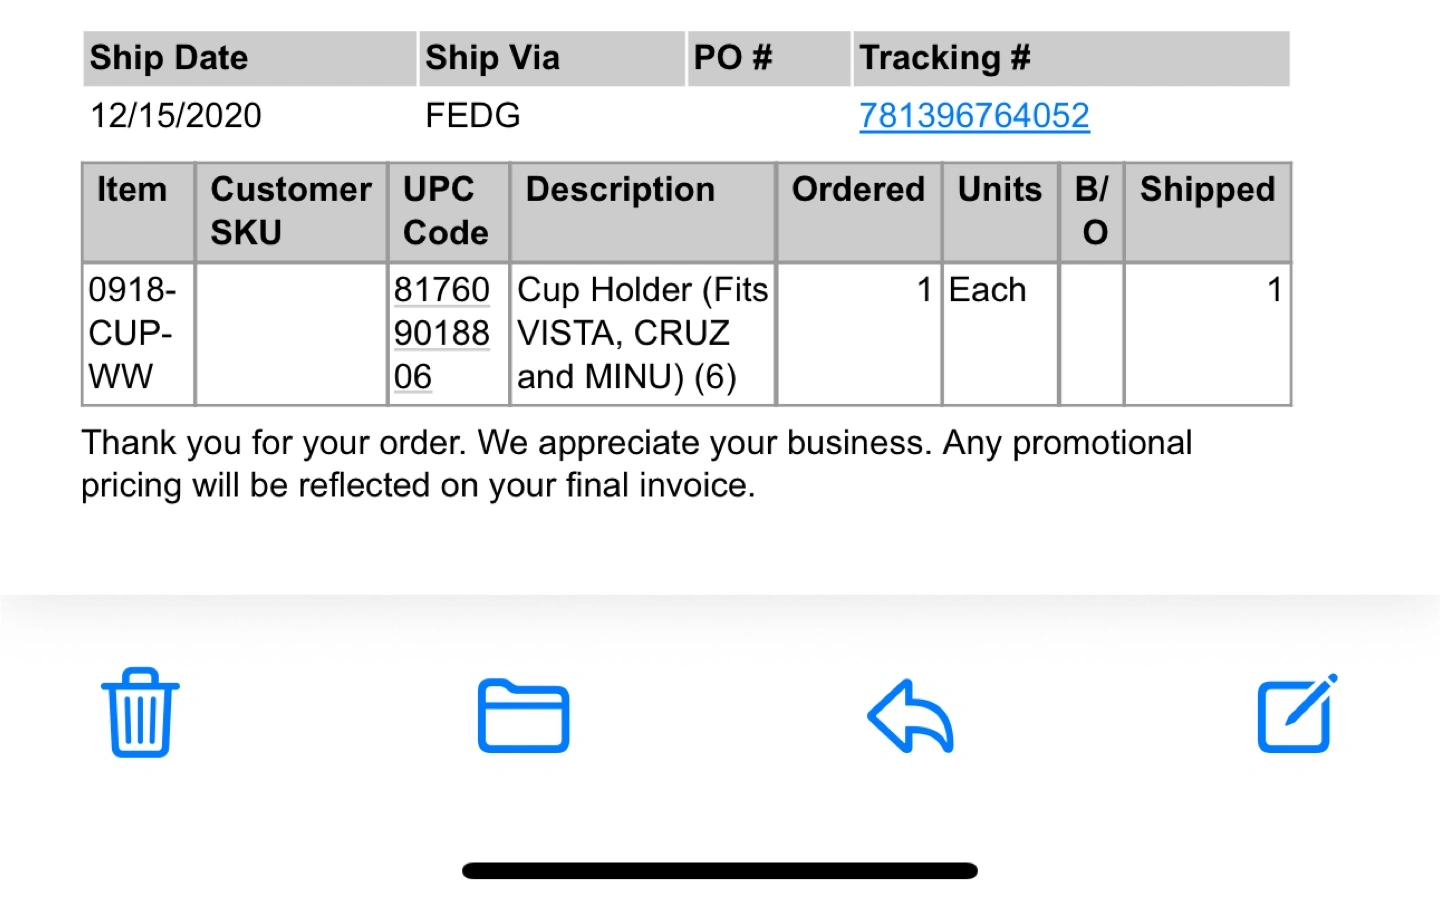Tap the Shipped column header

pos(1207,212)
